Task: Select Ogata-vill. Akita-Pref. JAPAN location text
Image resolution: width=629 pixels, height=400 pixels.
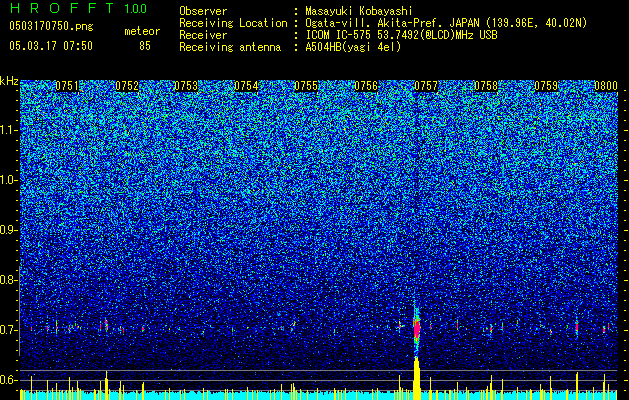Action: pos(446,23)
